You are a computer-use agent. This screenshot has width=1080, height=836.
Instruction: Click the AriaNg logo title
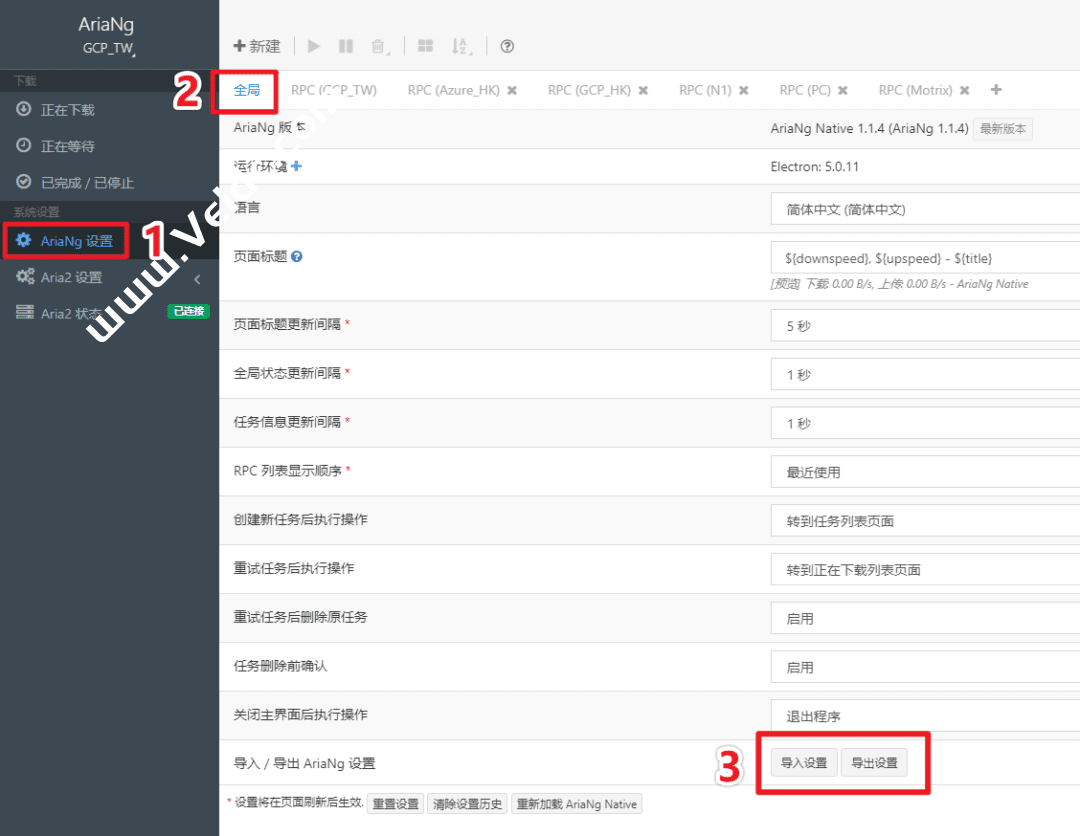coord(106,24)
